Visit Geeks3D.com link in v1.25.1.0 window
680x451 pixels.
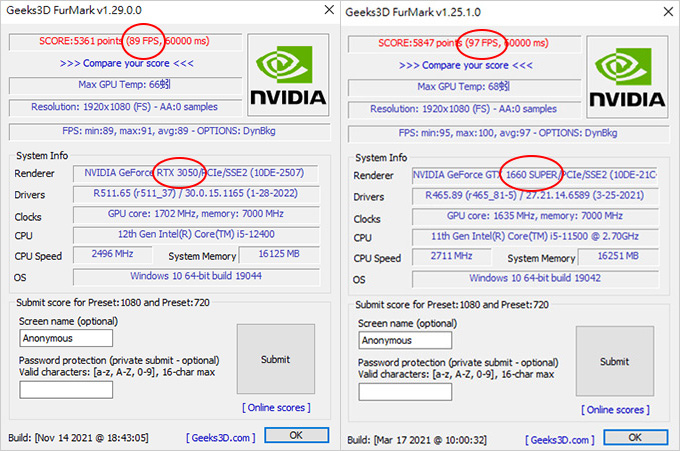click(560, 440)
